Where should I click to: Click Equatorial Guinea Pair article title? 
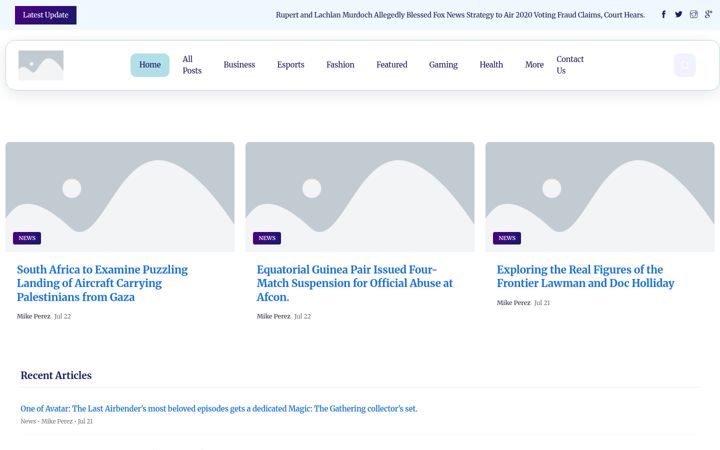coord(354,283)
